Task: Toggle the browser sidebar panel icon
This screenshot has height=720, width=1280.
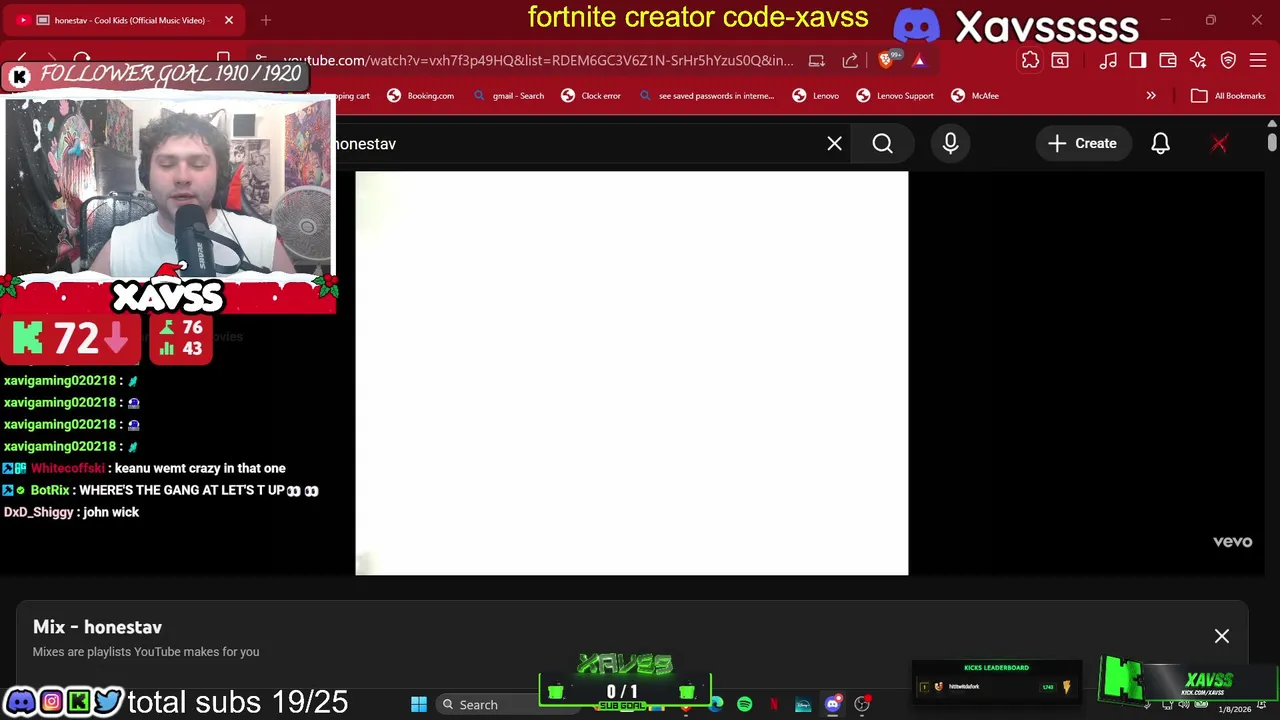Action: tap(1138, 61)
